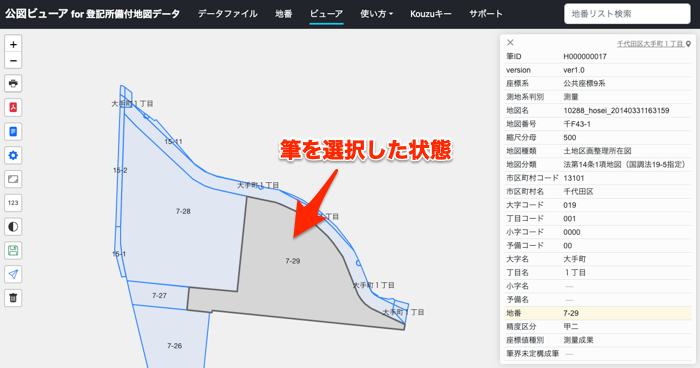The image size is (700, 368).
Task: Export the map as PDF
Action: tap(13, 108)
